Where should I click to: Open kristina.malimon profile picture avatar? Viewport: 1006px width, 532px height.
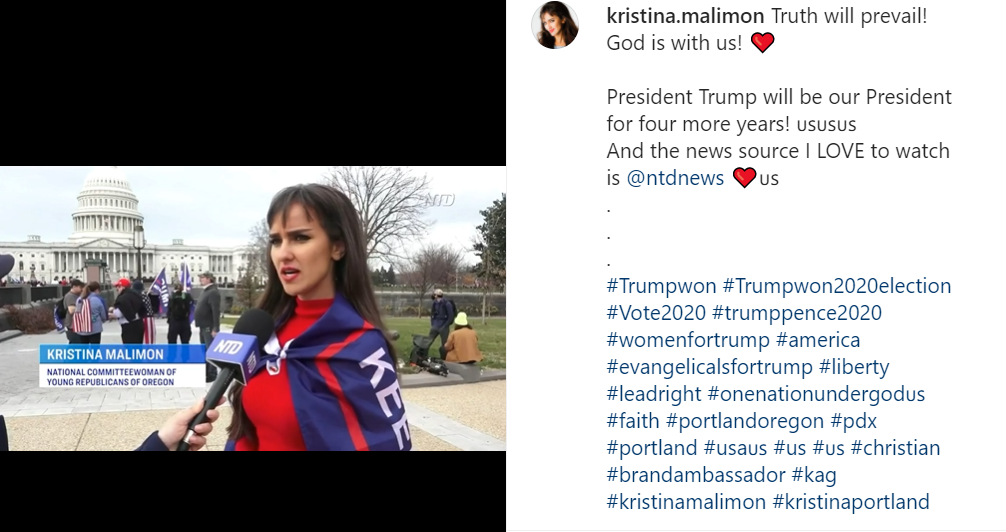[x=555, y=25]
